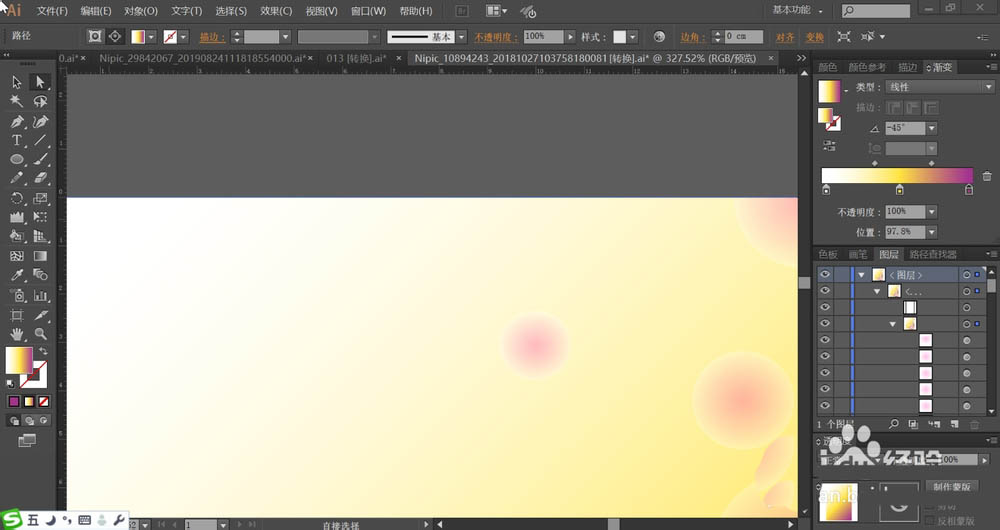The height and width of the screenshot is (530, 1000).
Task: Select the Pencil tool
Action: 17,179
